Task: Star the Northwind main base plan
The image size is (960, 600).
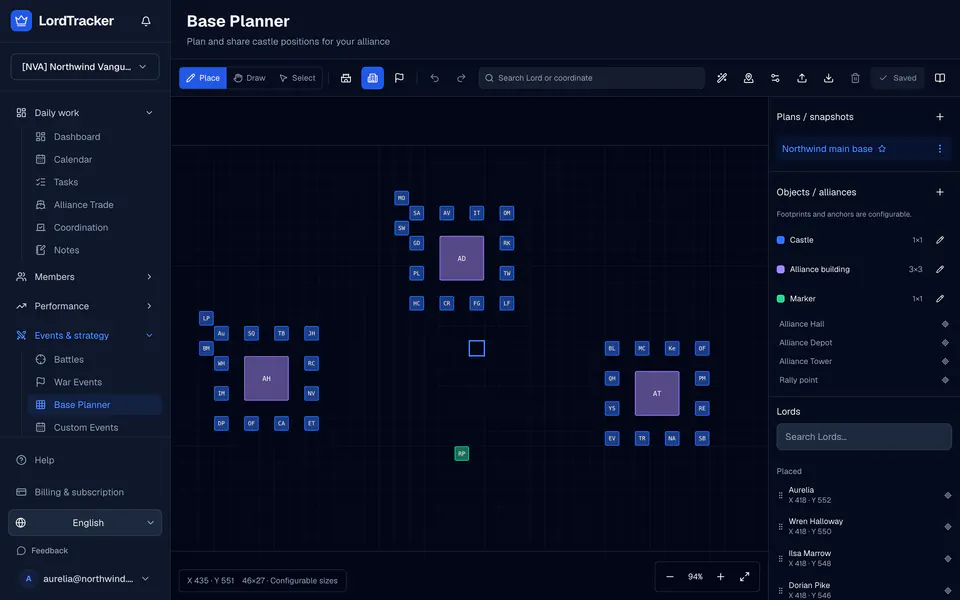Action: pos(882,149)
